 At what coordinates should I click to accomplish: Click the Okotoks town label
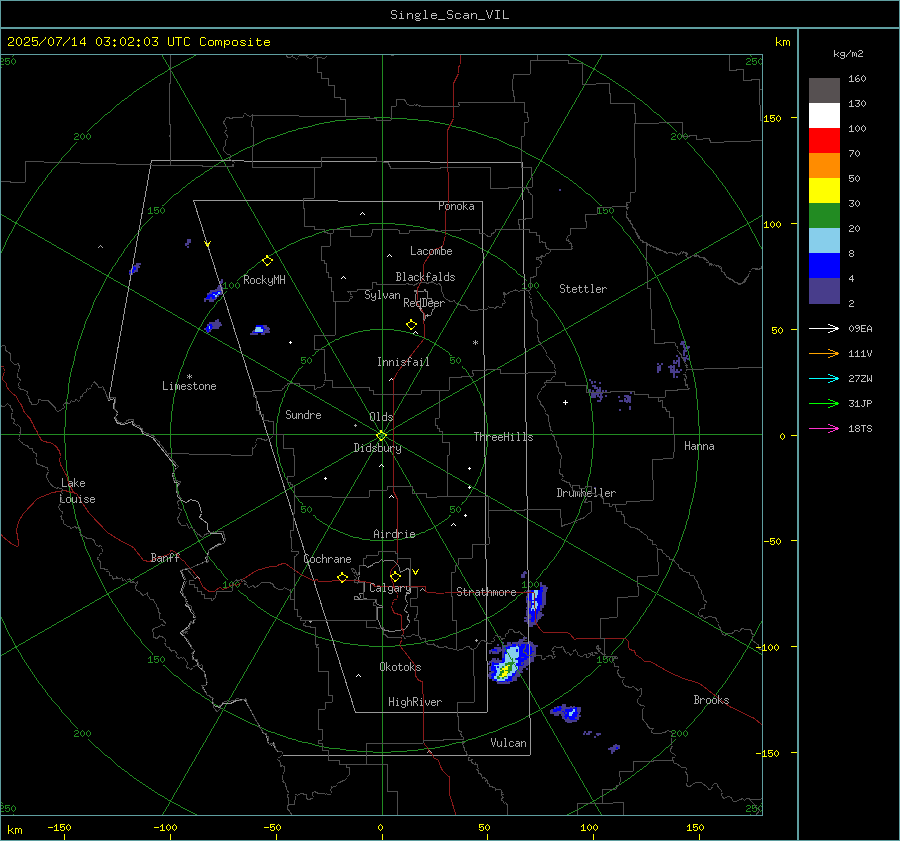tap(400, 667)
